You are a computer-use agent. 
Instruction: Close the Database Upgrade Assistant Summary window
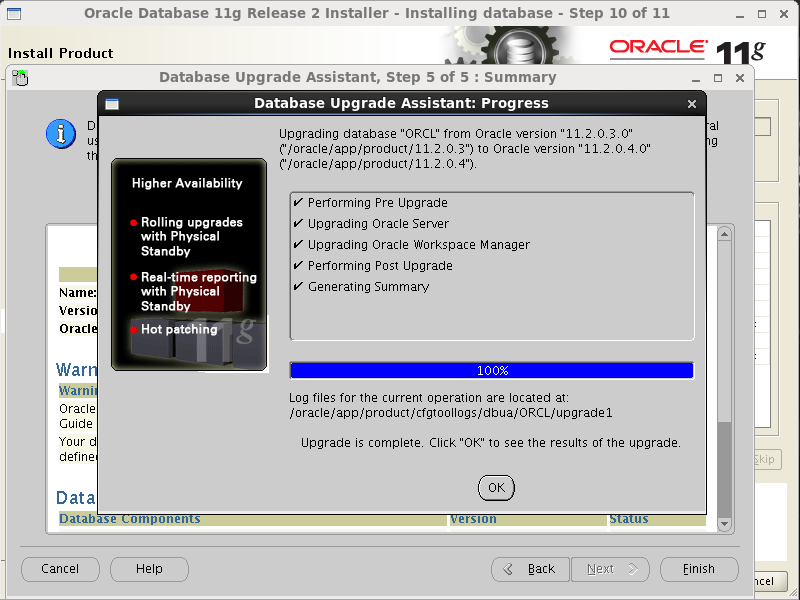pos(740,78)
